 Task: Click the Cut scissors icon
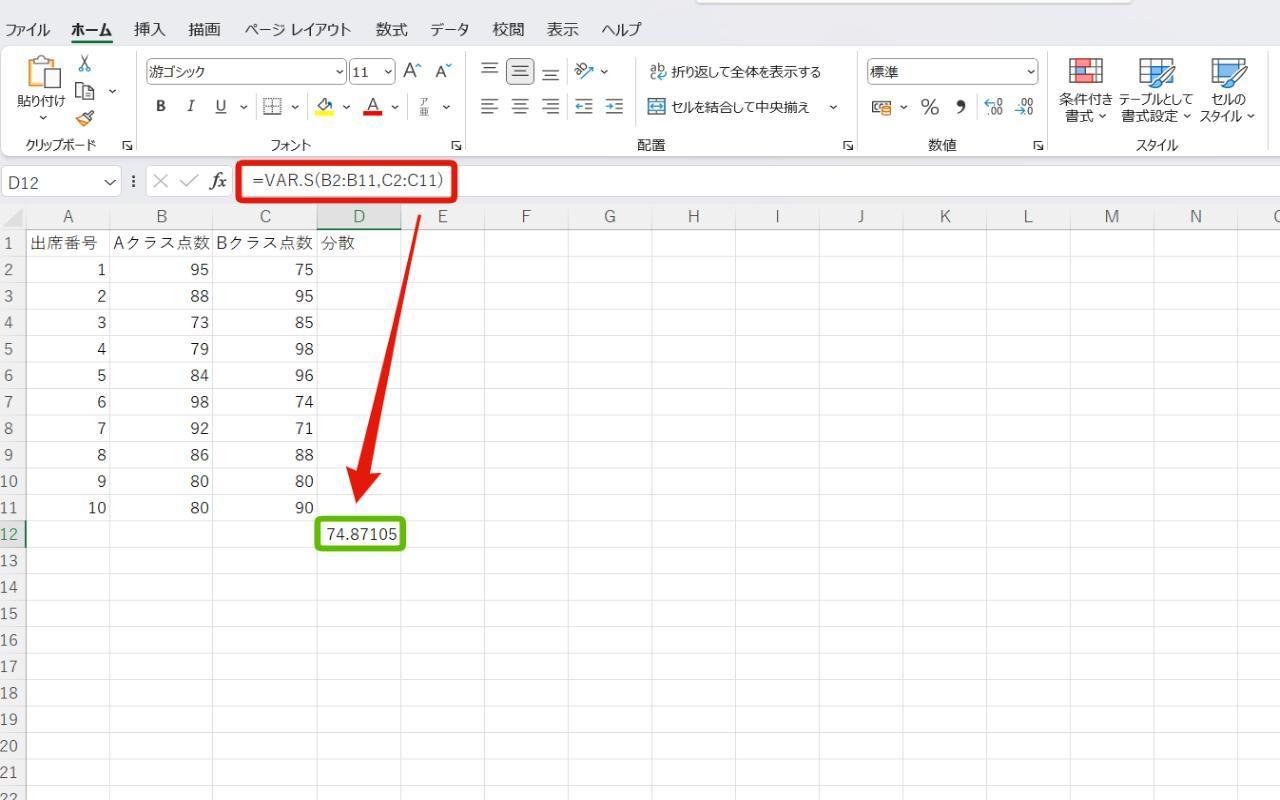tap(85, 64)
